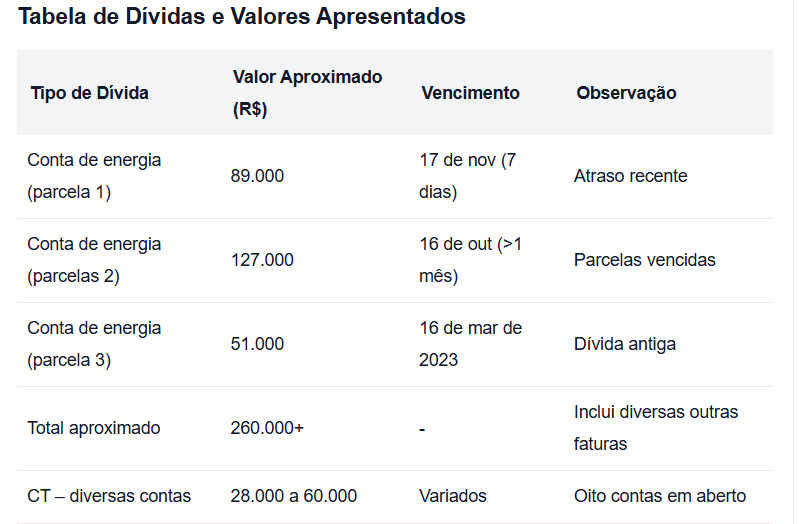Select the "Observação" column header
801x524 pixels.
[626, 93]
